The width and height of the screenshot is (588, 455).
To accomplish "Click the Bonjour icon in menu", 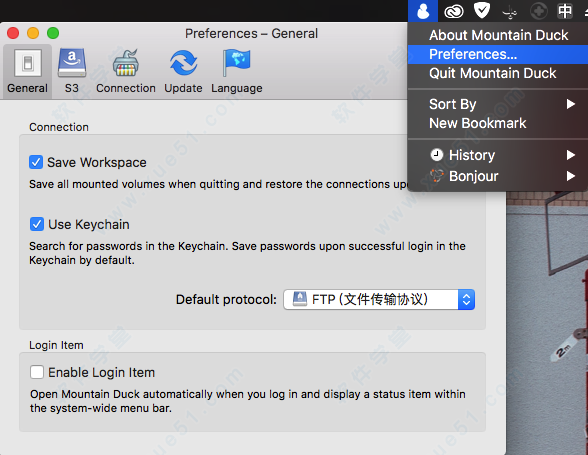I will 436,176.
